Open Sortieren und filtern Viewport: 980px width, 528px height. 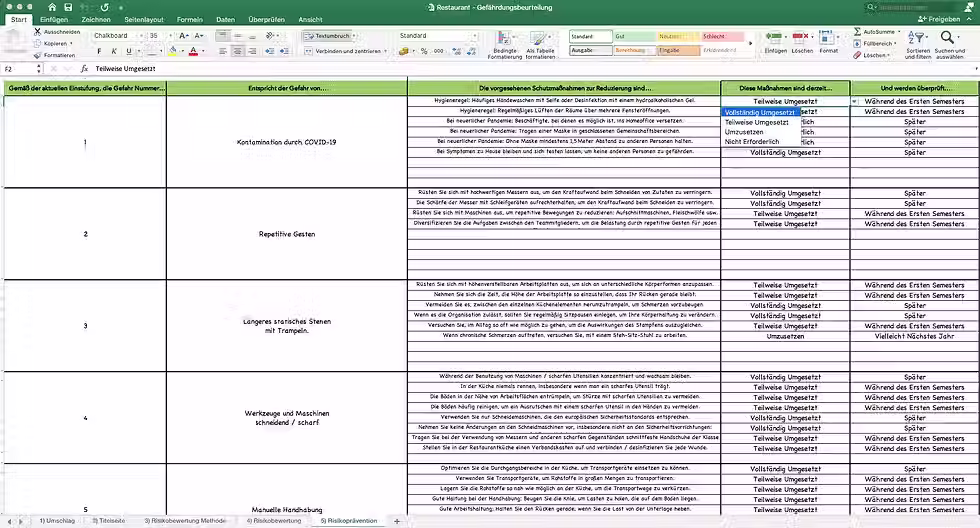click(x=917, y=44)
